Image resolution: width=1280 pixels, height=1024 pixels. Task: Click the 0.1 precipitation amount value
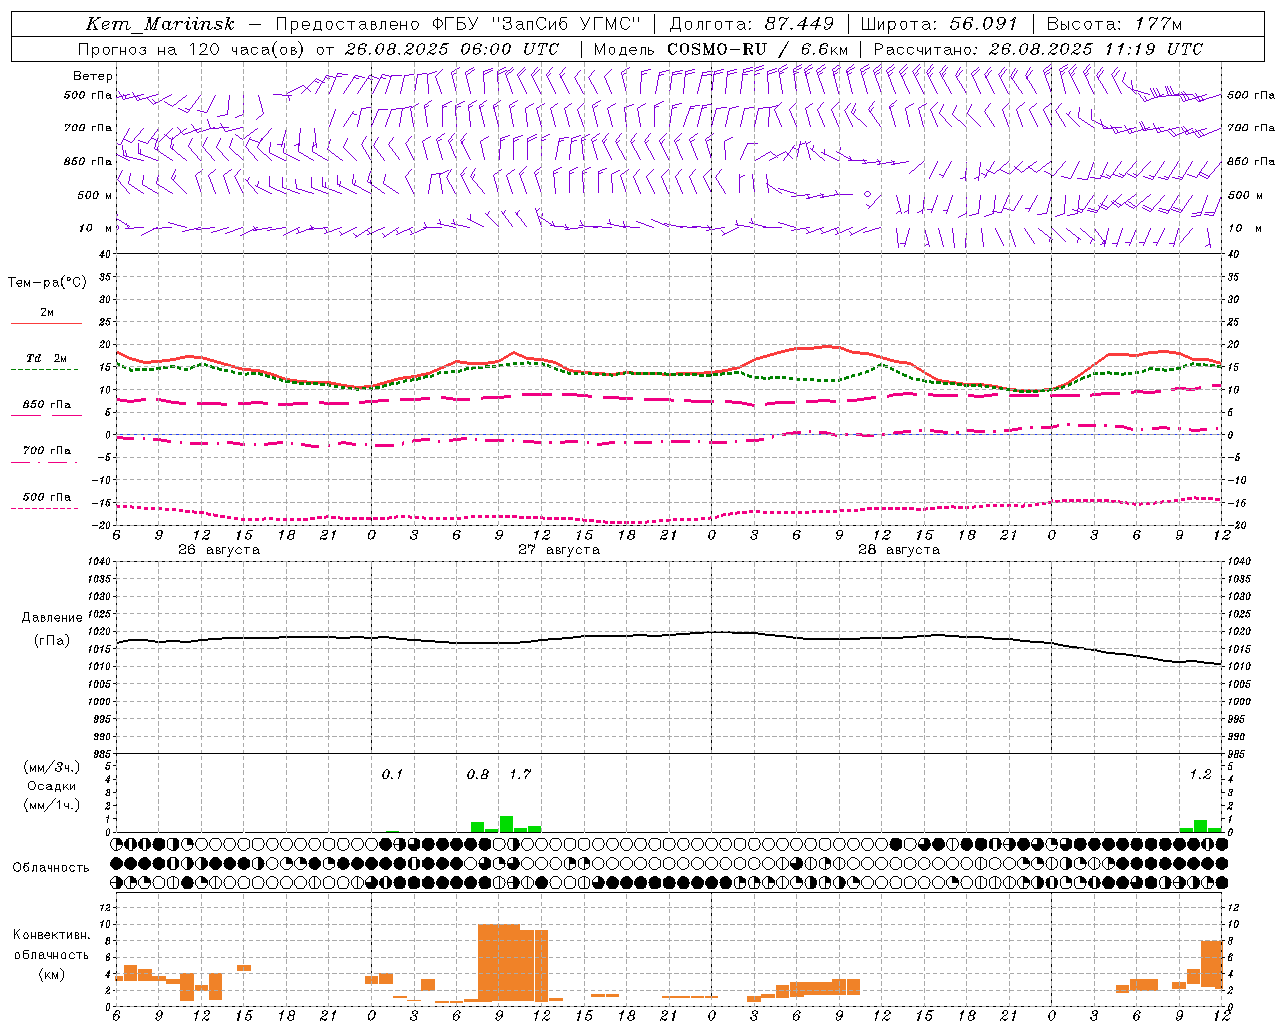click(392, 774)
